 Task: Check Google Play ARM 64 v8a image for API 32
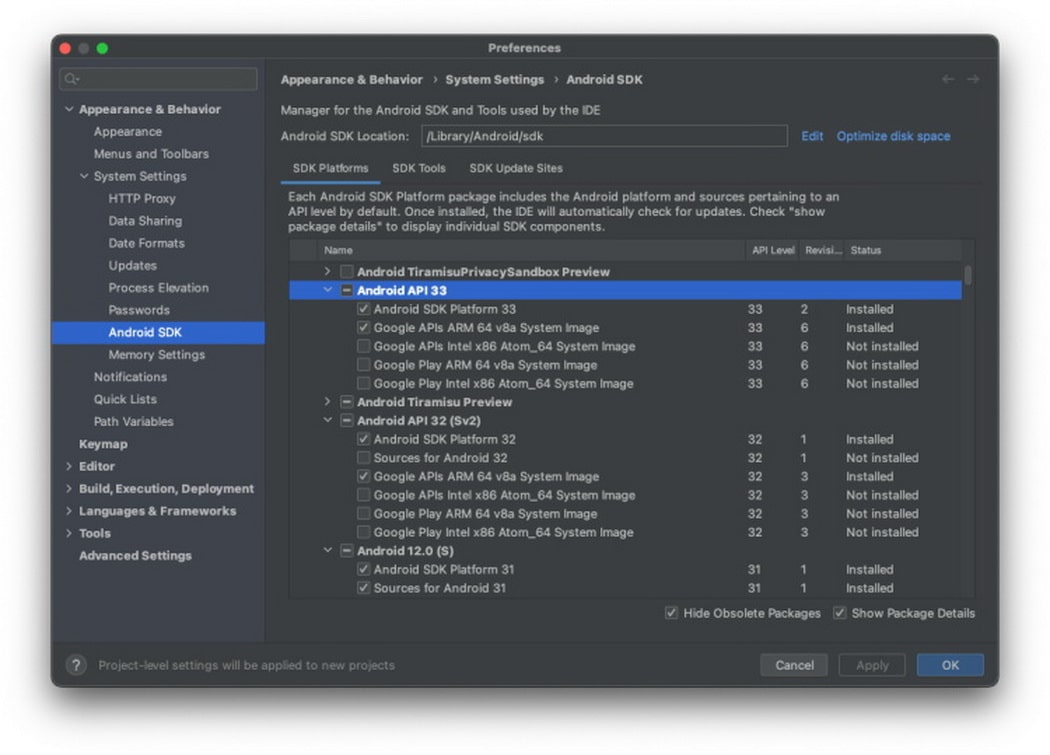pos(363,514)
